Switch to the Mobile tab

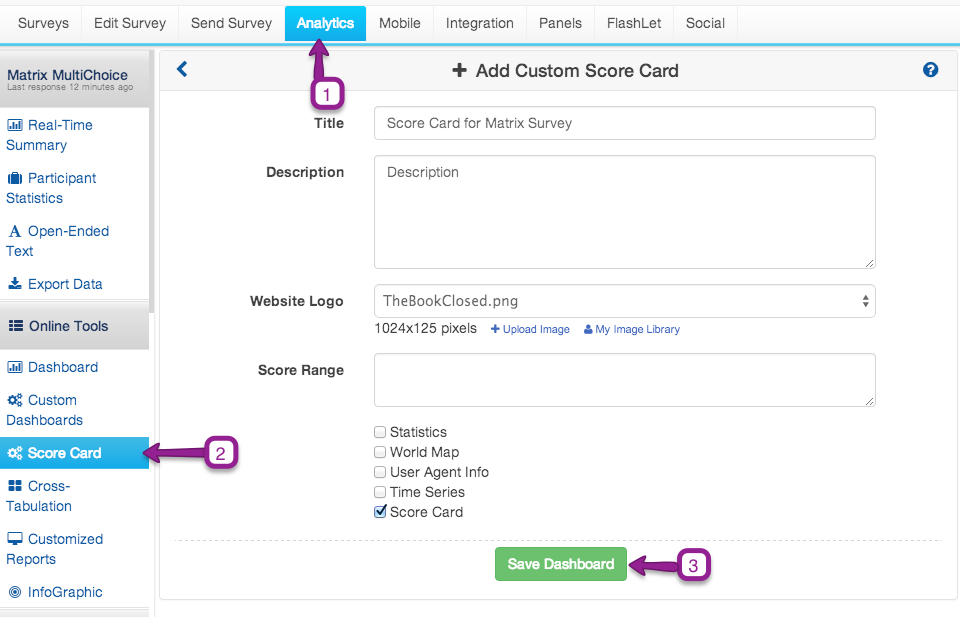click(399, 22)
